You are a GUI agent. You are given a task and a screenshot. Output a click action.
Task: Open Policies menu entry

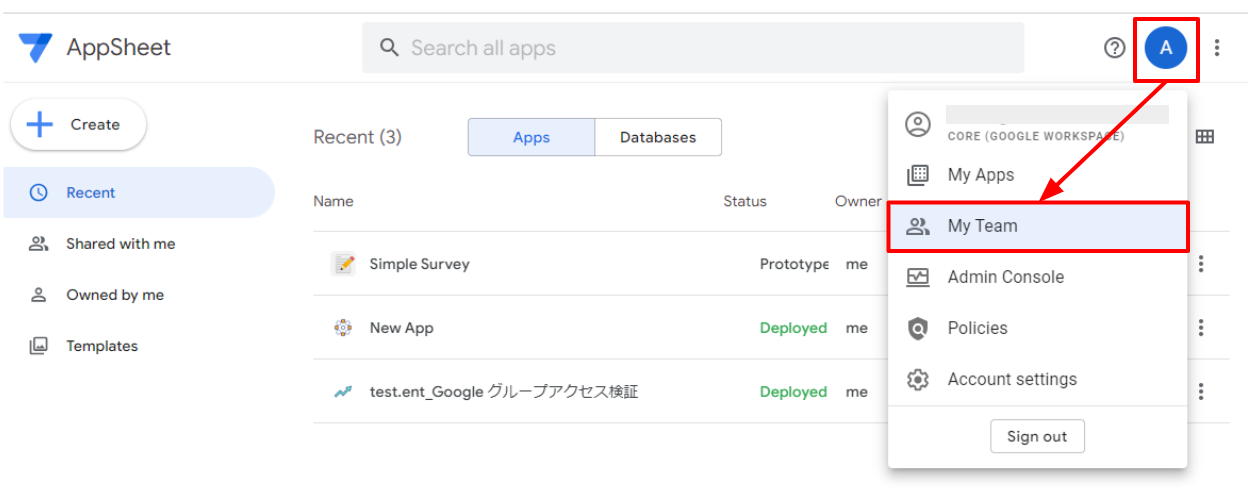[x=1037, y=328]
